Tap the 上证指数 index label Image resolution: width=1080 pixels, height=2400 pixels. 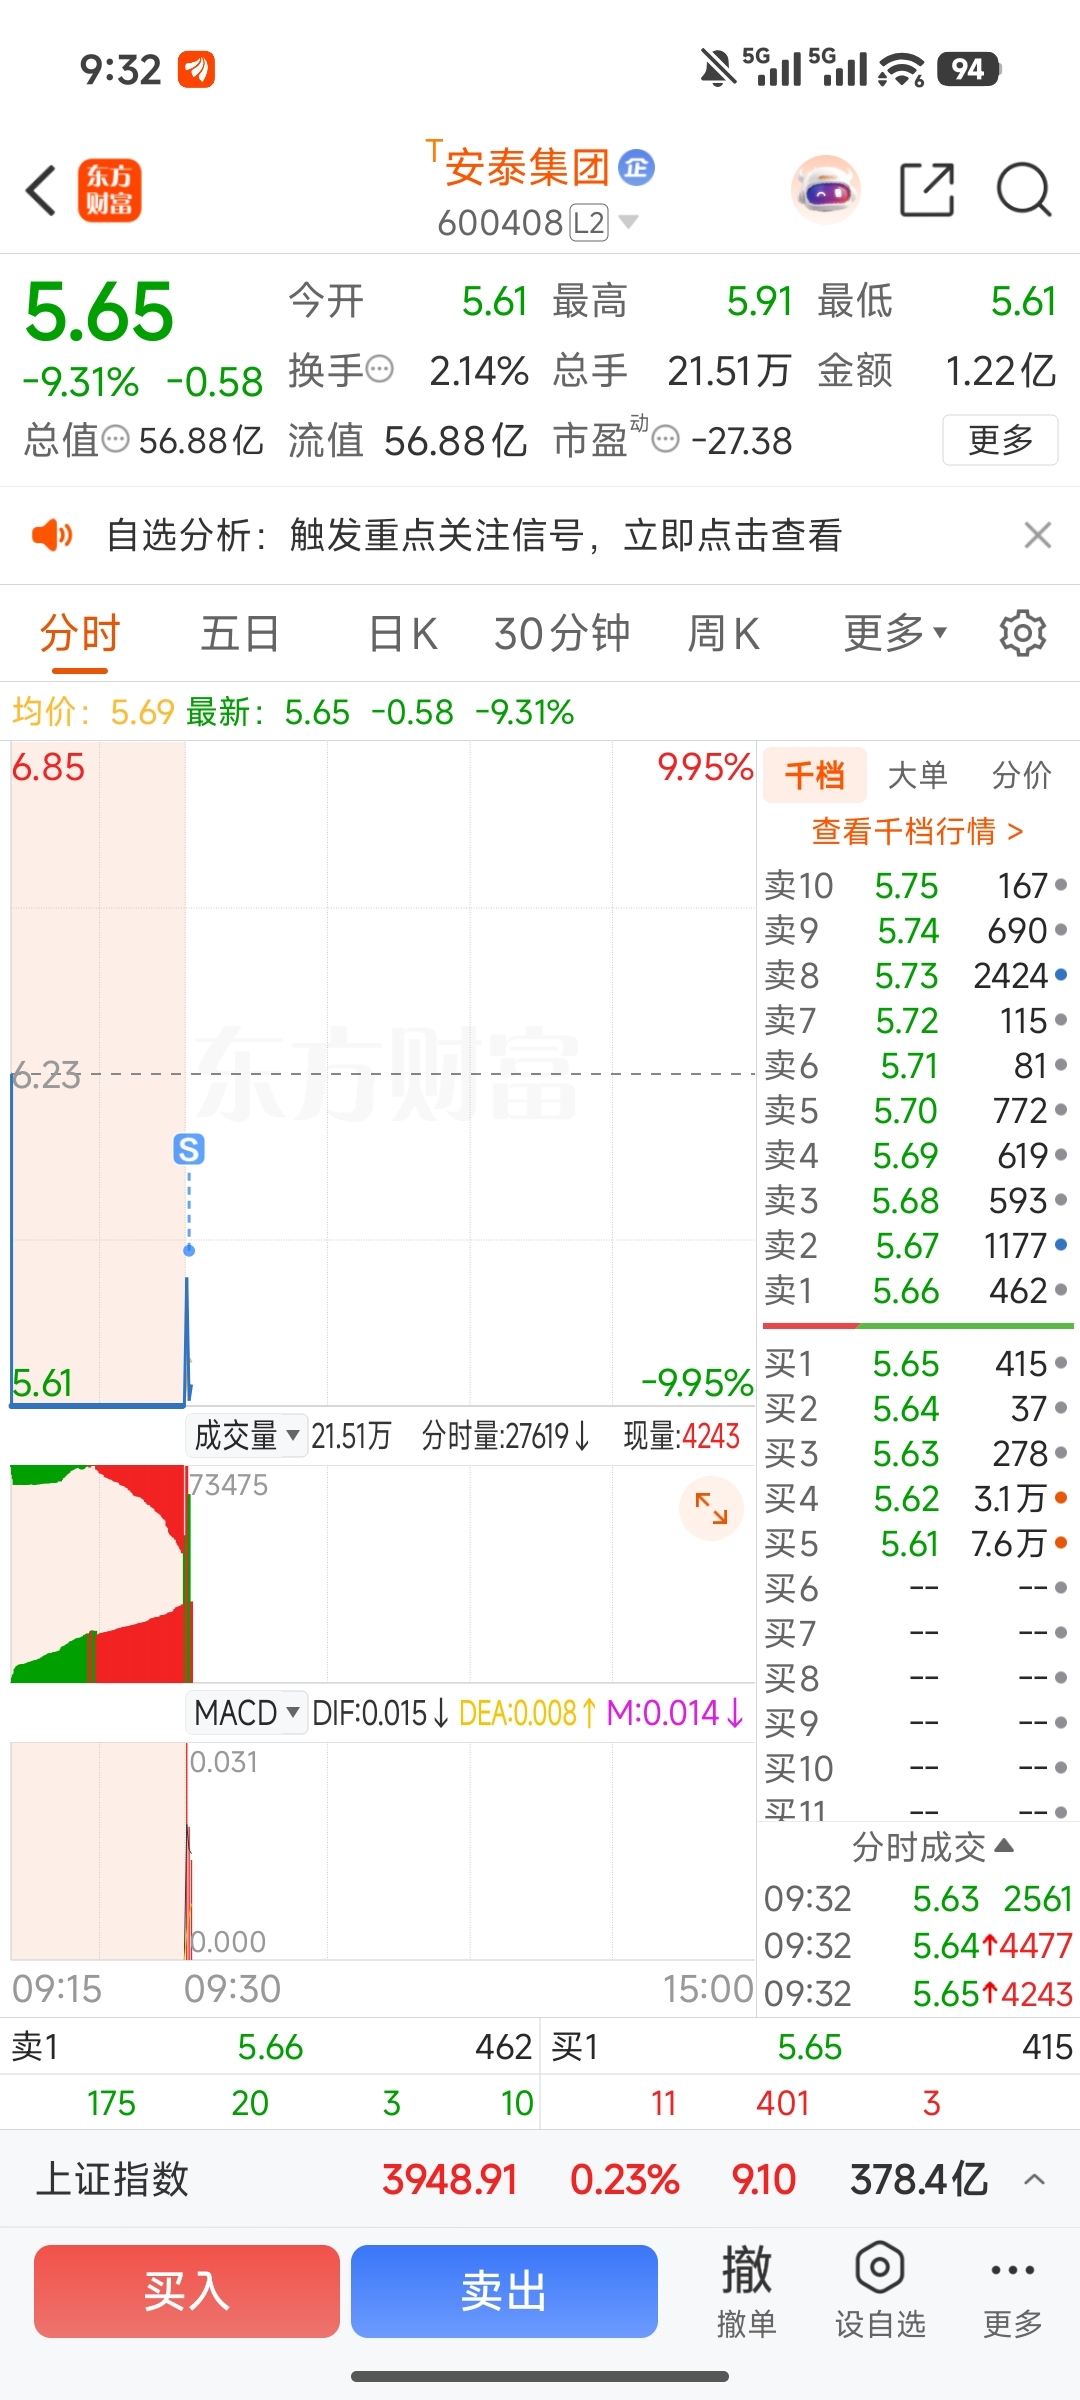[x=113, y=2179]
